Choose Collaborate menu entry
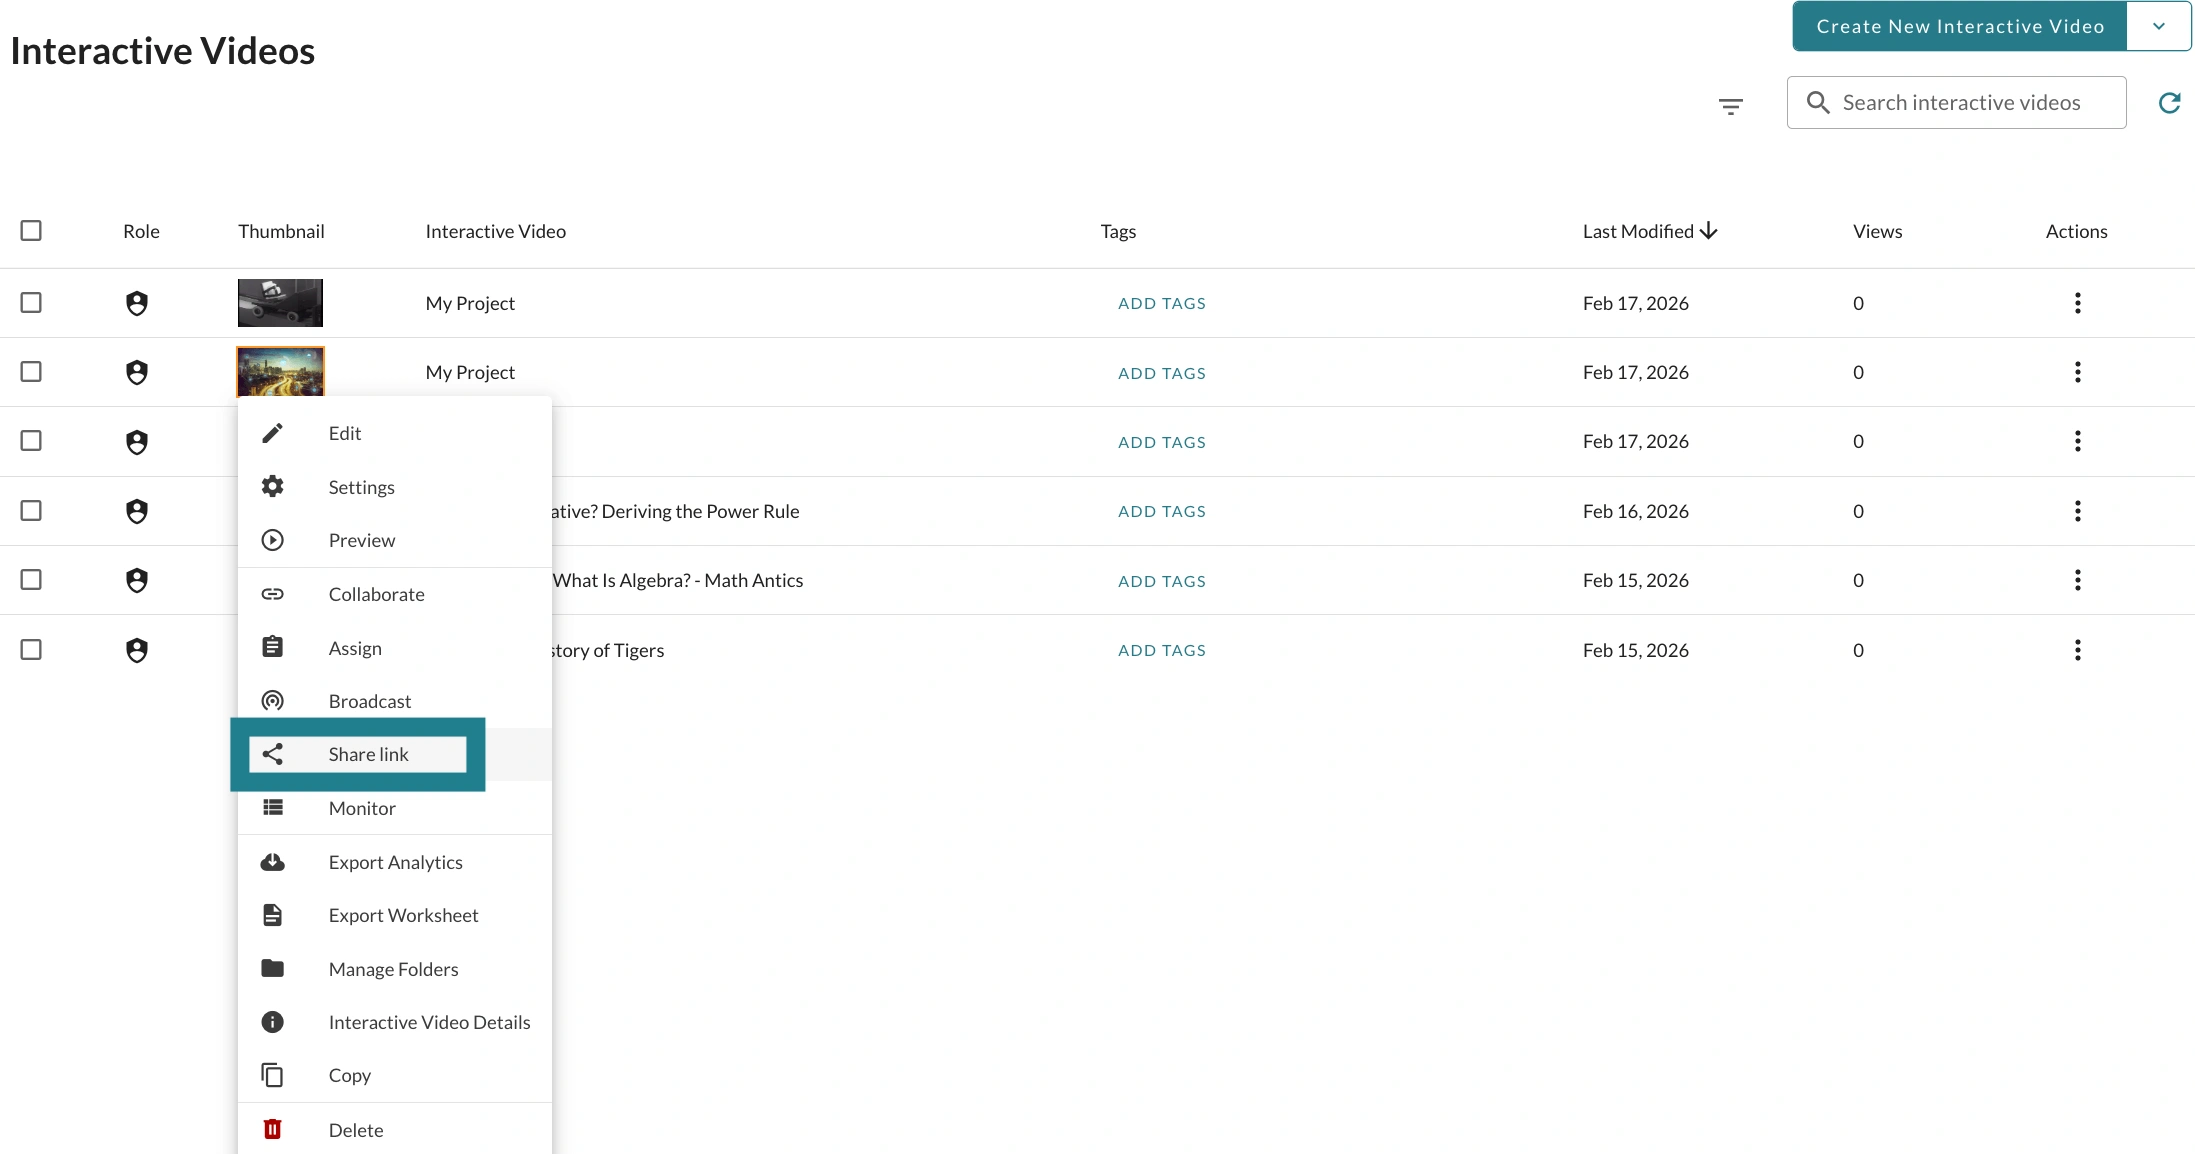The image size is (2195, 1154). 394,594
